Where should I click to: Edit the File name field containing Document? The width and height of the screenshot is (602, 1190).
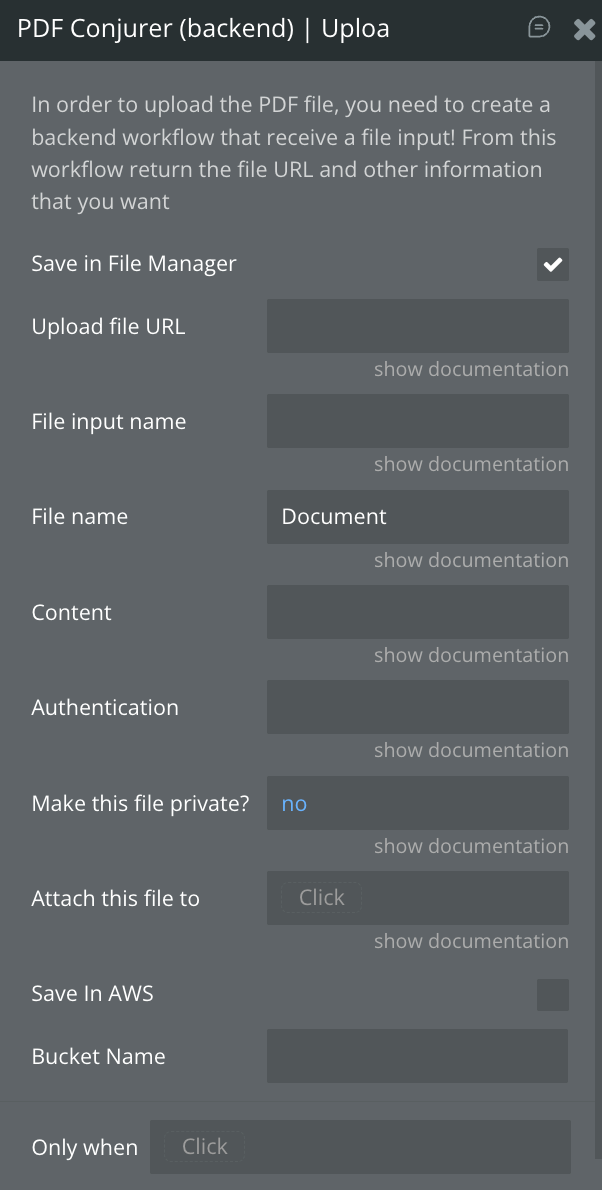[x=417, y=517]
